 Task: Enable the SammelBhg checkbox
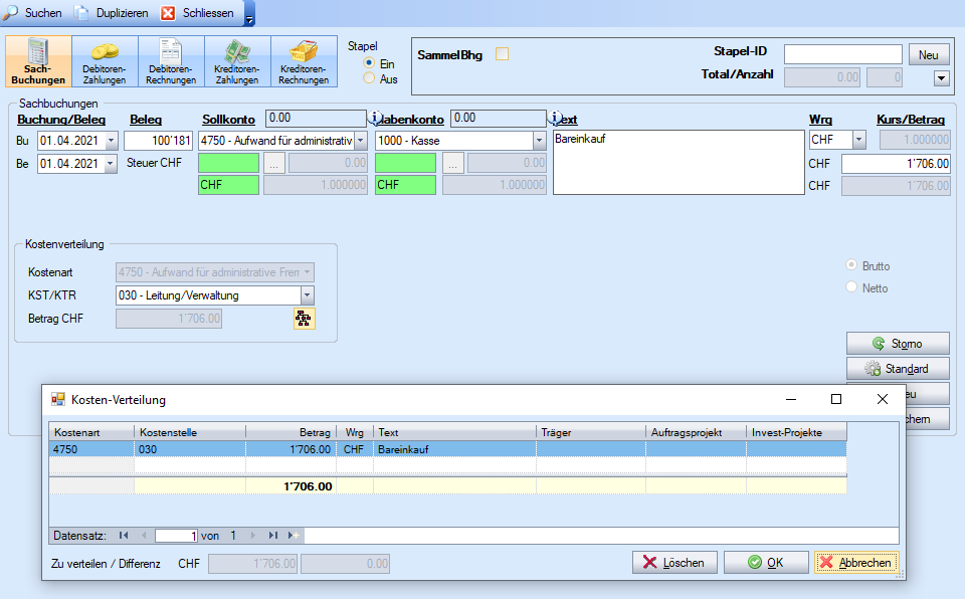[x=502, y=55]
